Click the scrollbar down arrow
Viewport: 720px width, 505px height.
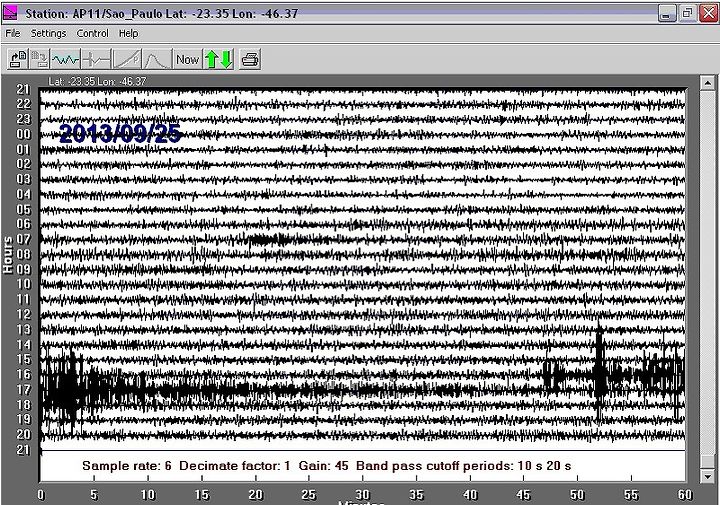(708, 476)
